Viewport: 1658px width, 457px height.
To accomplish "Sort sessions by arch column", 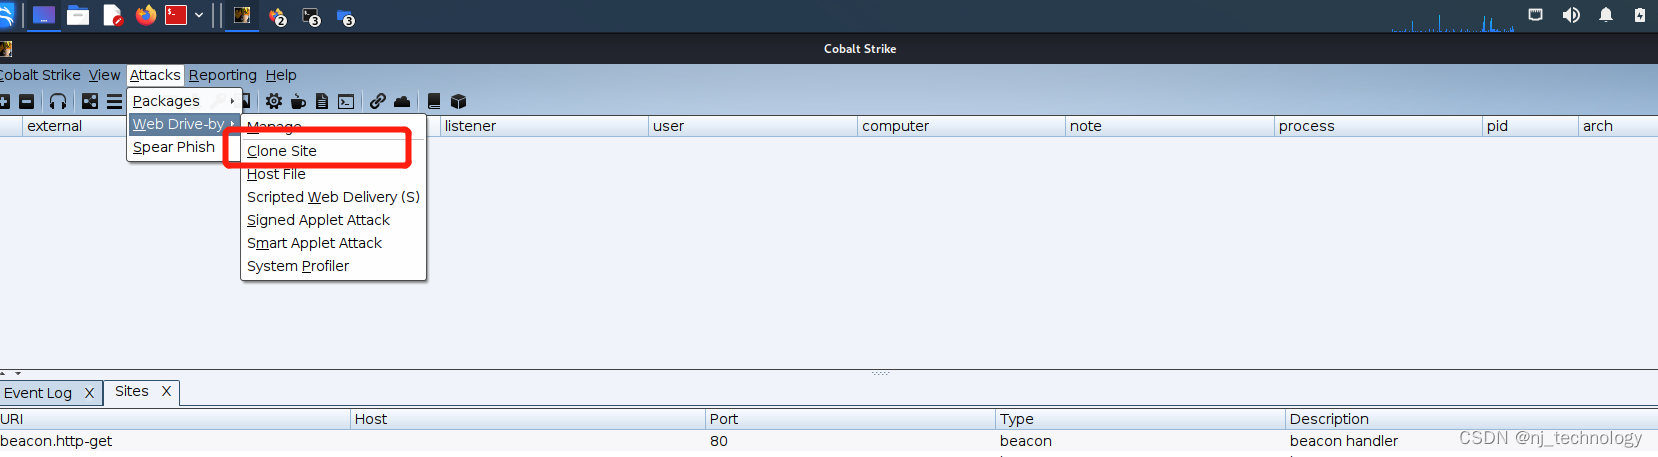I will tap(1618, 126).
